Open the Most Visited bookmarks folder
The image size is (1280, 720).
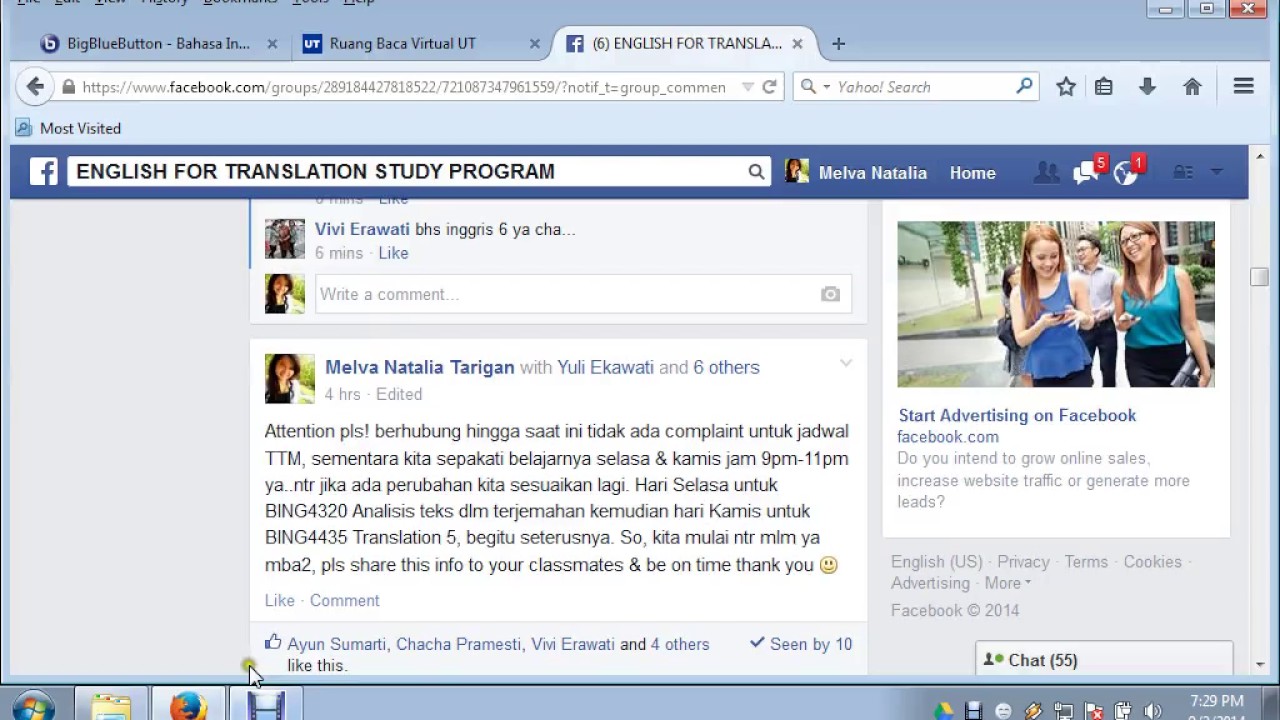[x=68, y=128]
